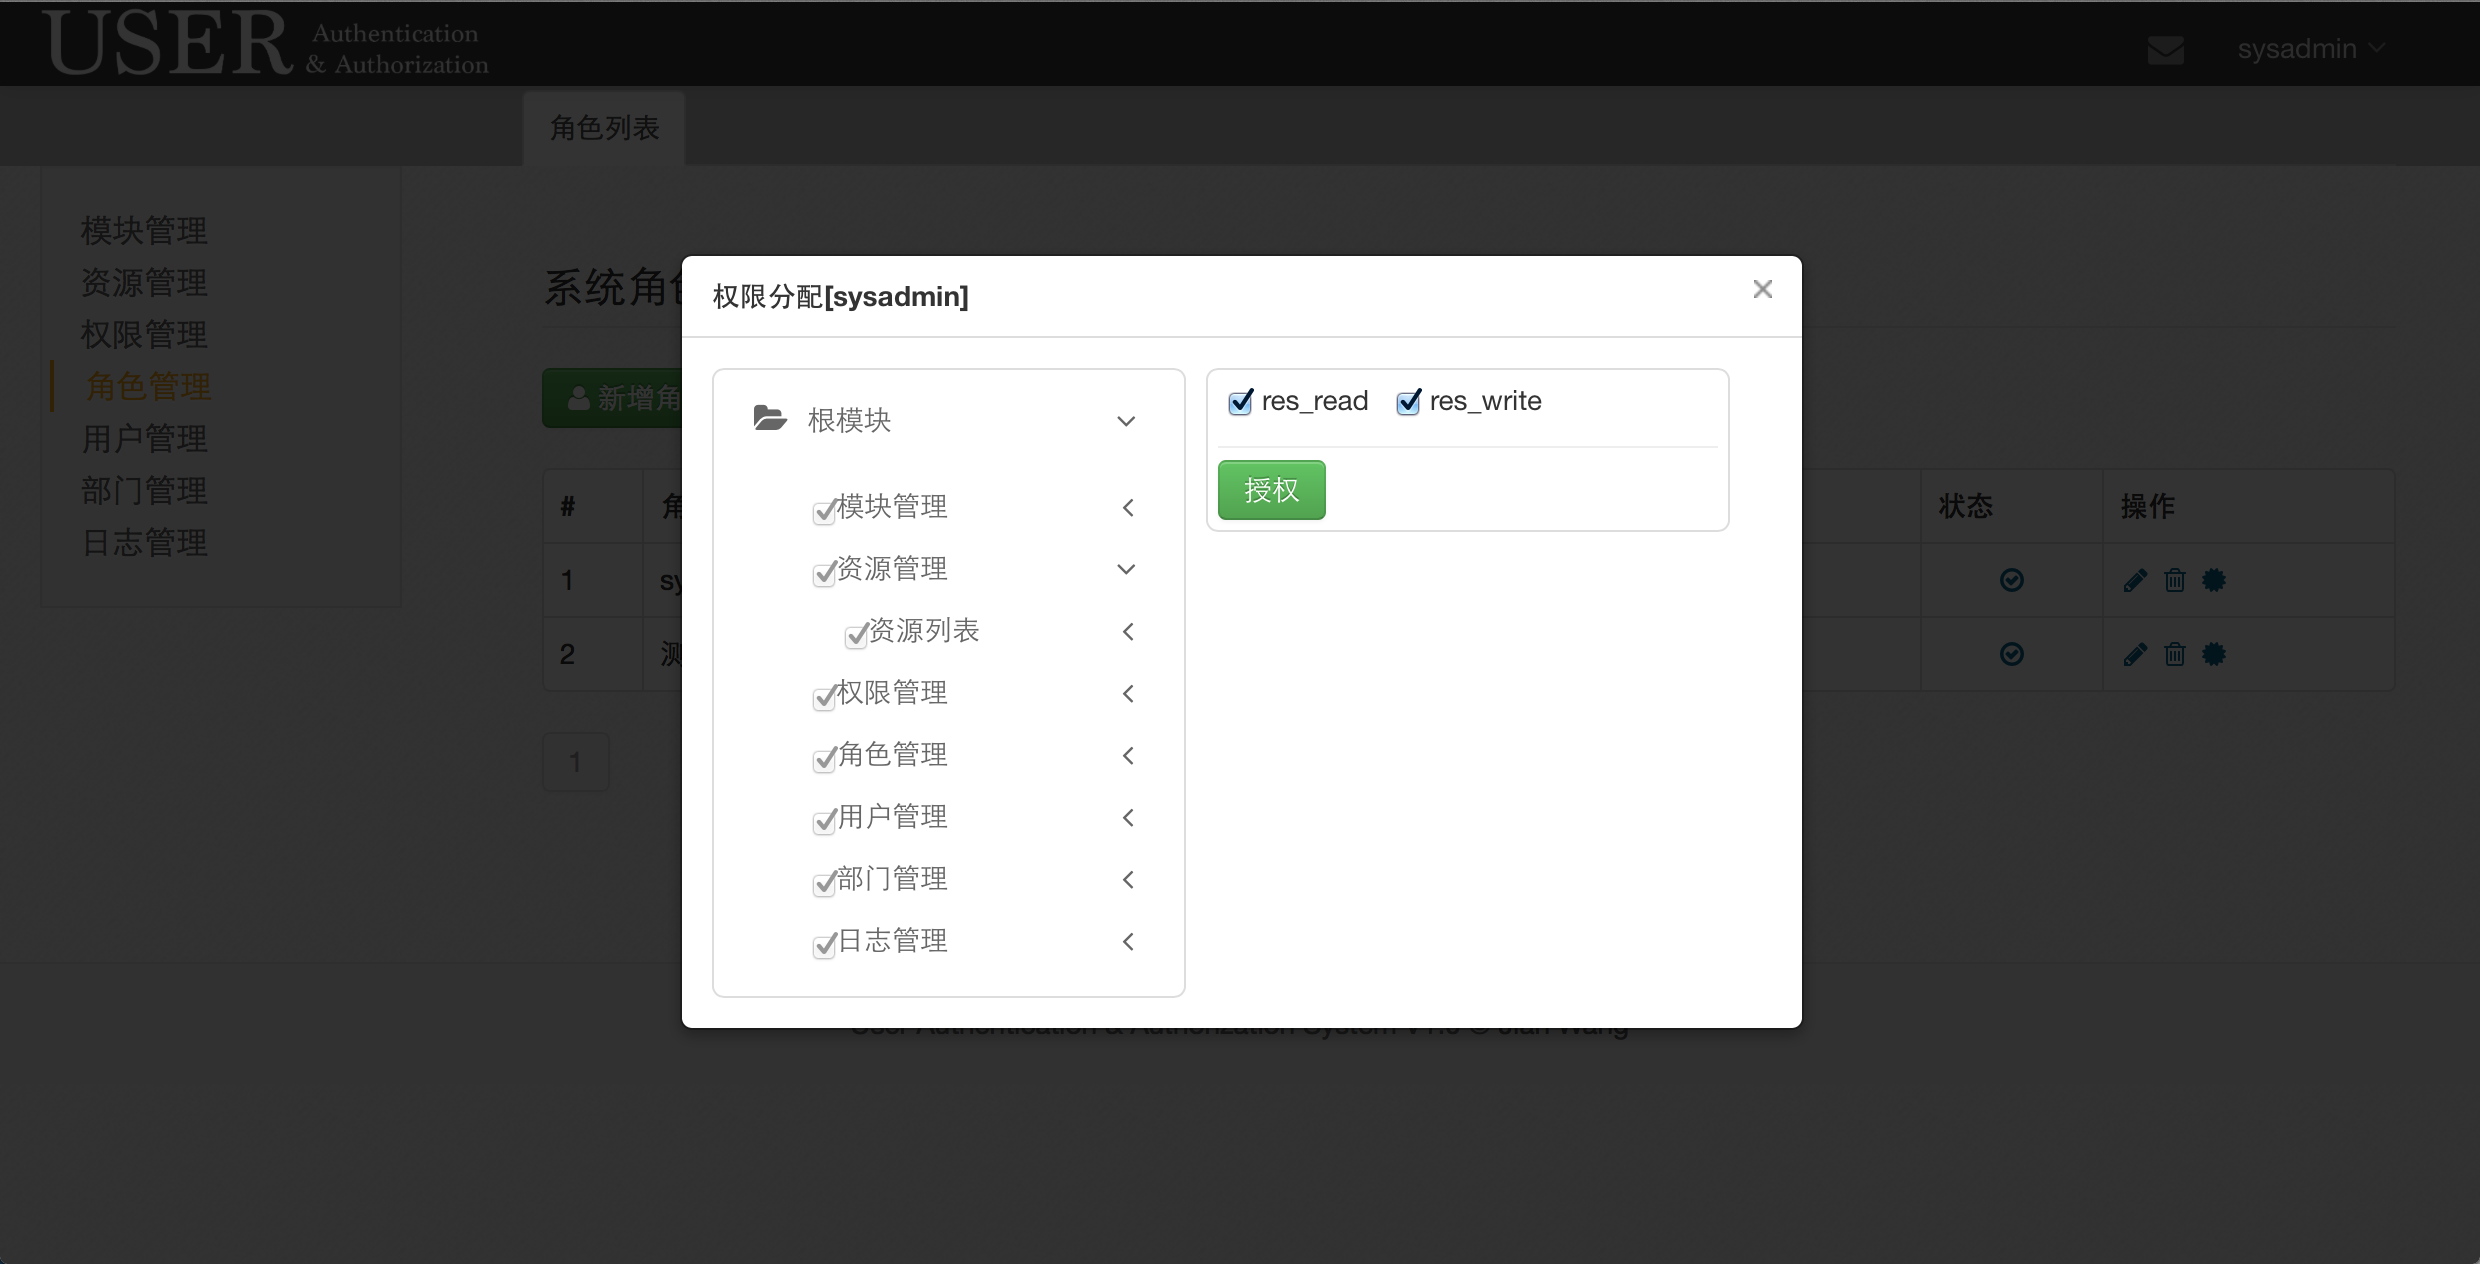2480x1264 pixels.
Task: Open 权限管理 in the sidebar
Action: (144, 335)
